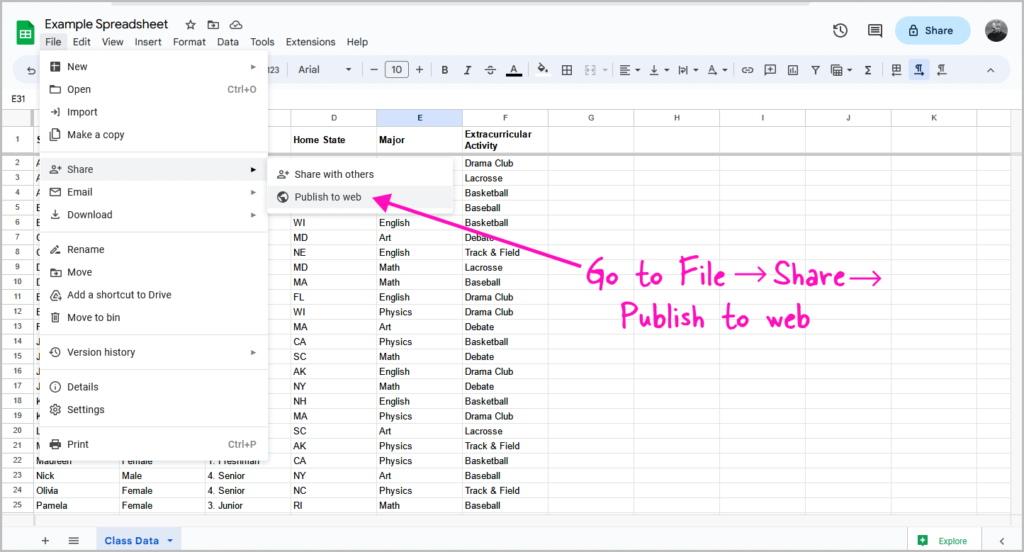Open the Extensions menu
This screenshot has width=1024, height=552.
pos(310,42)
